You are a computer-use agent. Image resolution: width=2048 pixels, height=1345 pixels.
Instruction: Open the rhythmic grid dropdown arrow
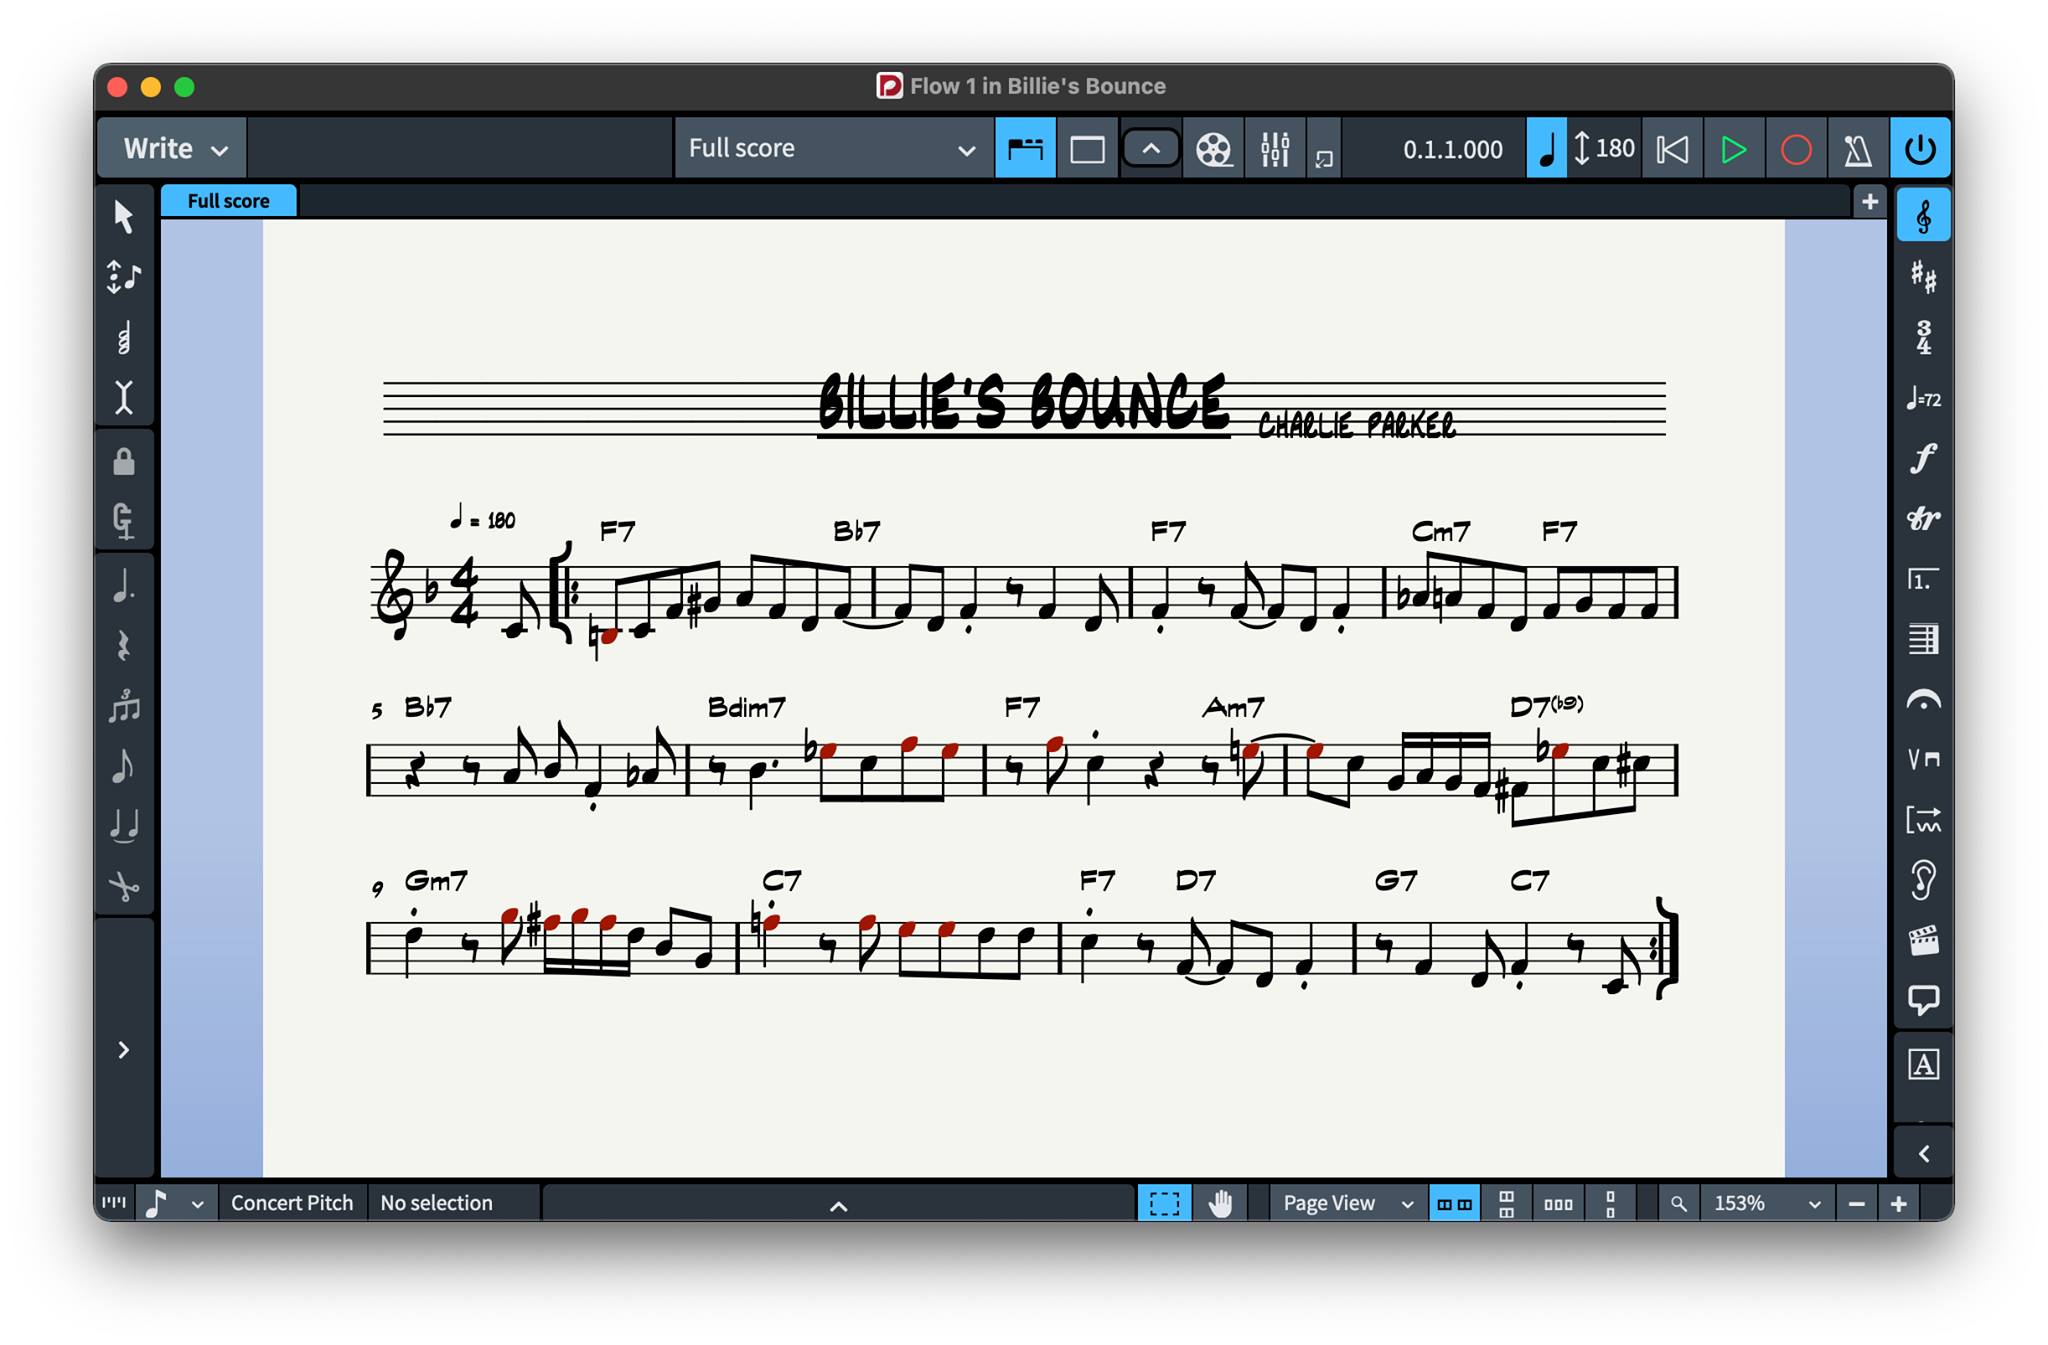(x=197, y=1204)
